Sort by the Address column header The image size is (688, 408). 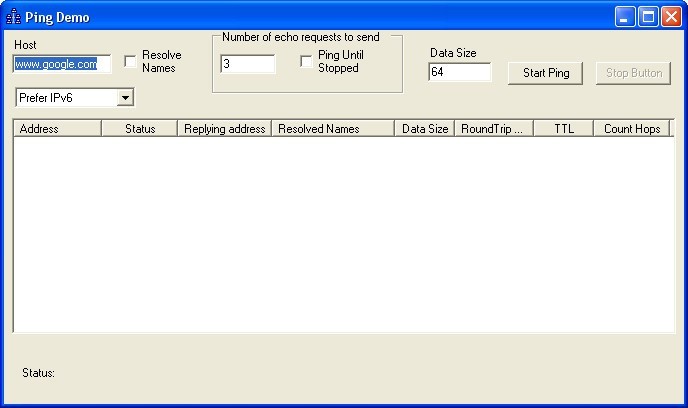click(57, 129)
